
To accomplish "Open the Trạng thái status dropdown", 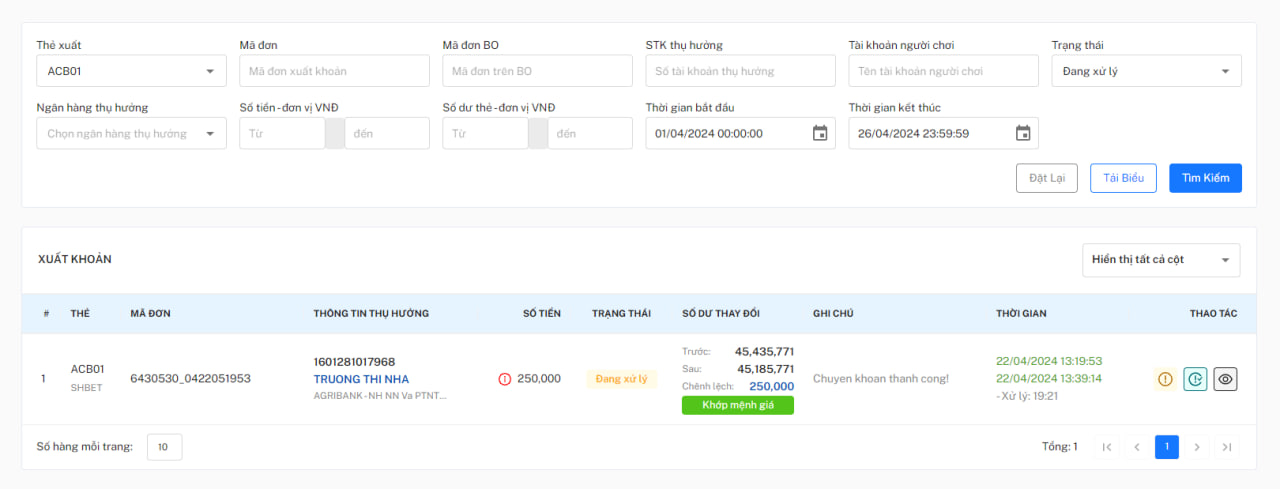I will [x=1146, y=71].
